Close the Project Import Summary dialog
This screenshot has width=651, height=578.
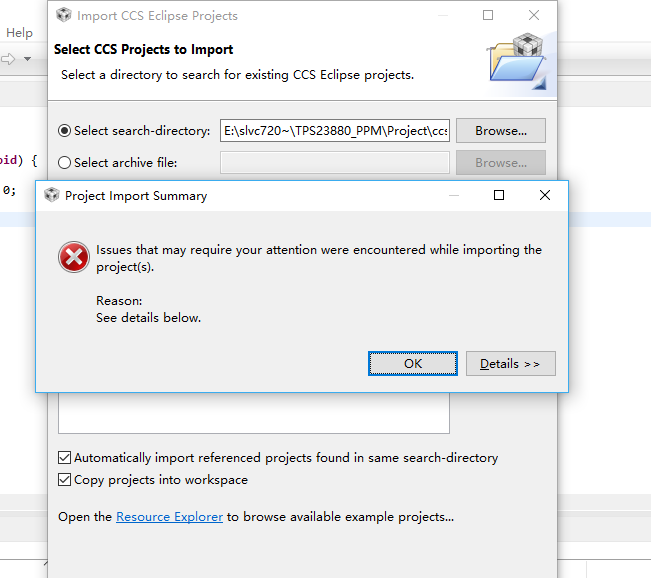pyautogui.click(x=545, y=195)
